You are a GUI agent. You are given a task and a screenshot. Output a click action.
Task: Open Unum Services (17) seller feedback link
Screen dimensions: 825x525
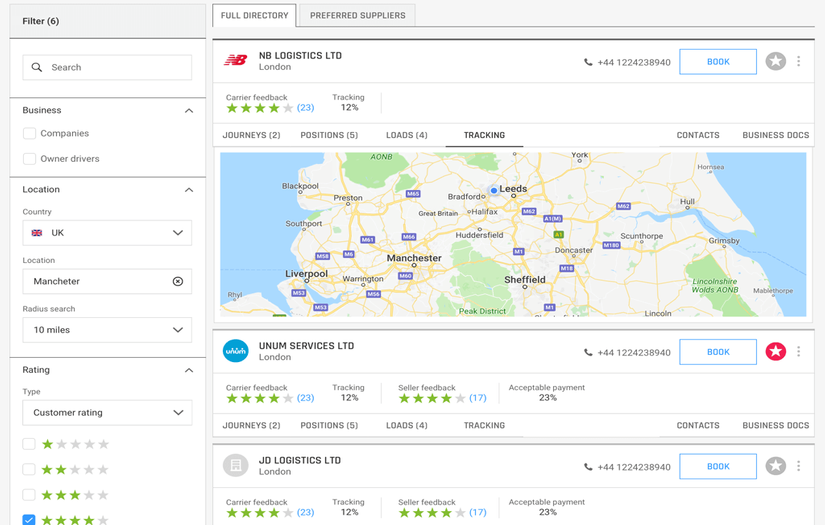pos(478,398)
